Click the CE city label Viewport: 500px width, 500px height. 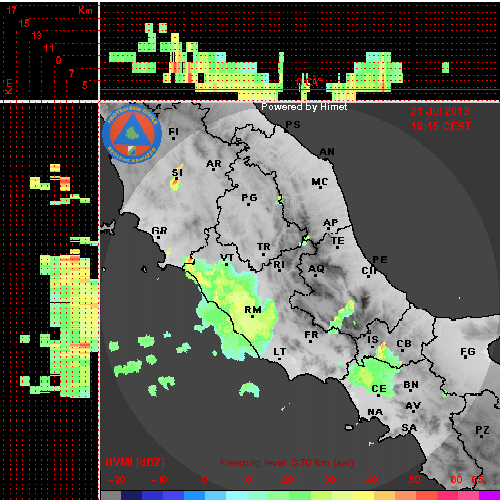[x=379, y=389]
